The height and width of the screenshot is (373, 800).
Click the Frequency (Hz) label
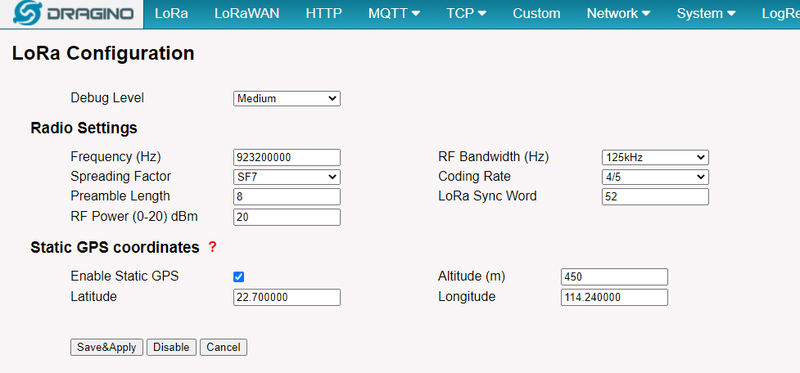pos(116,157)
